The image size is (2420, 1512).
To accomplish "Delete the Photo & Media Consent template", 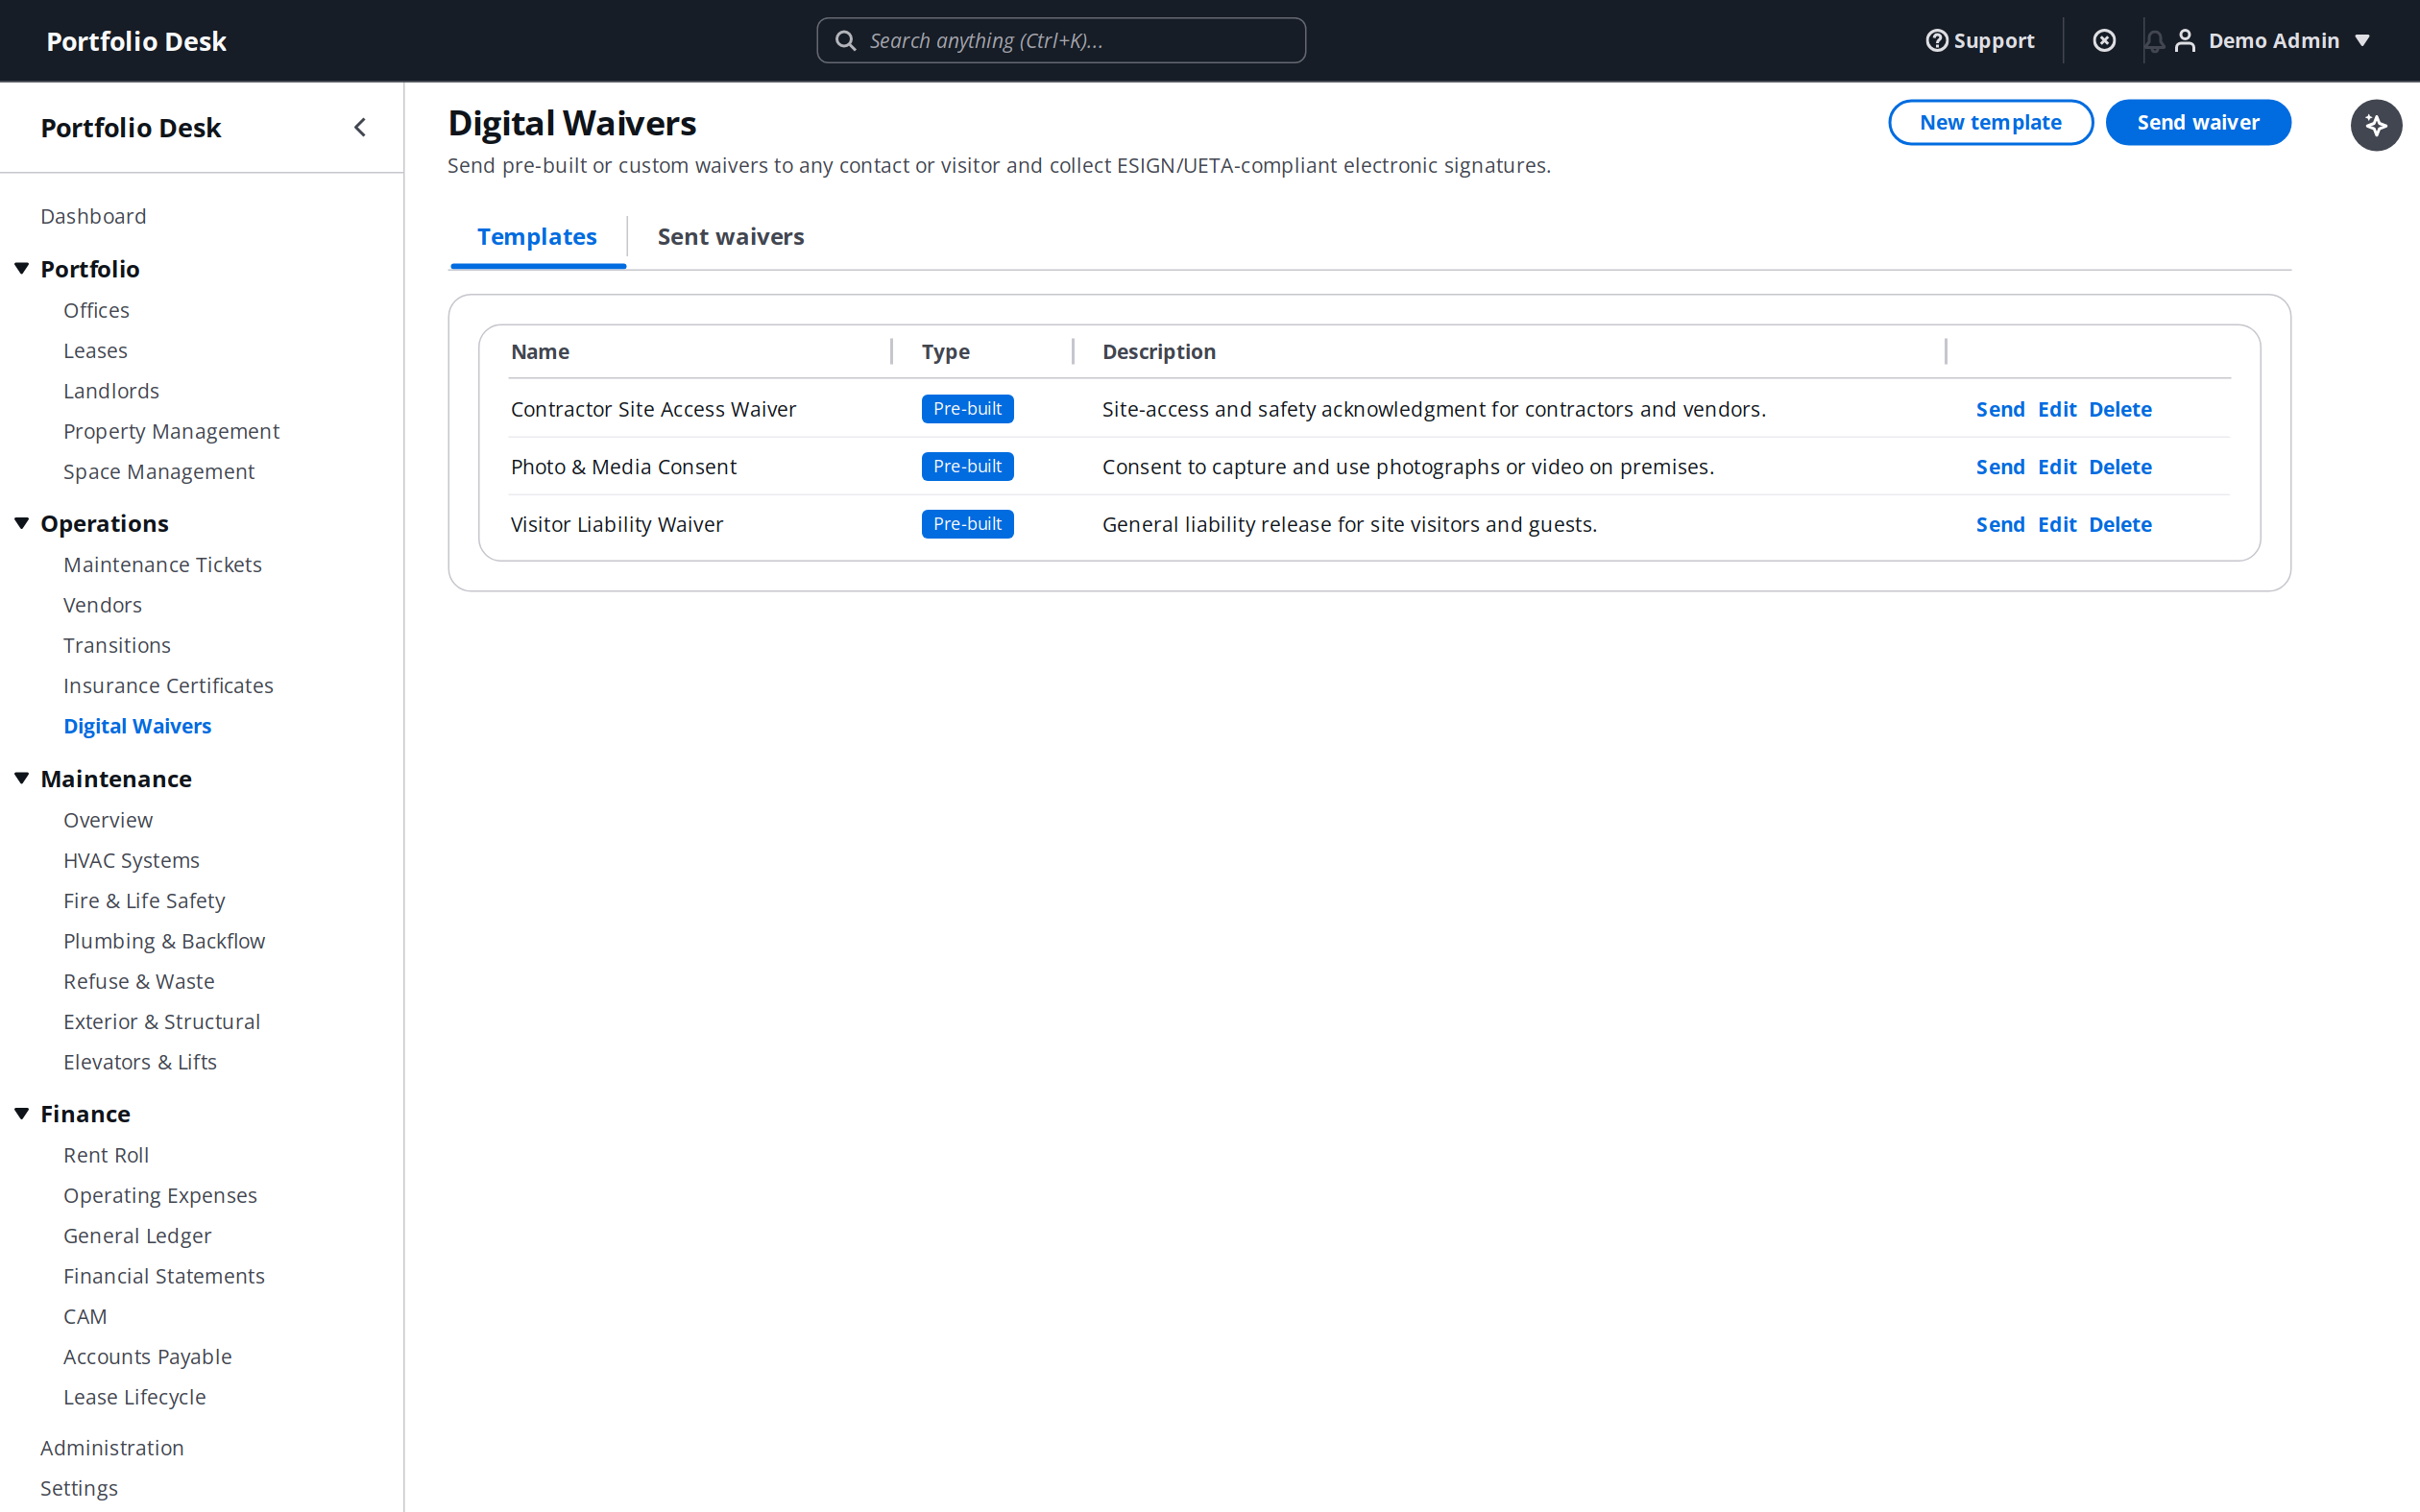I will tap(2120, 467).
